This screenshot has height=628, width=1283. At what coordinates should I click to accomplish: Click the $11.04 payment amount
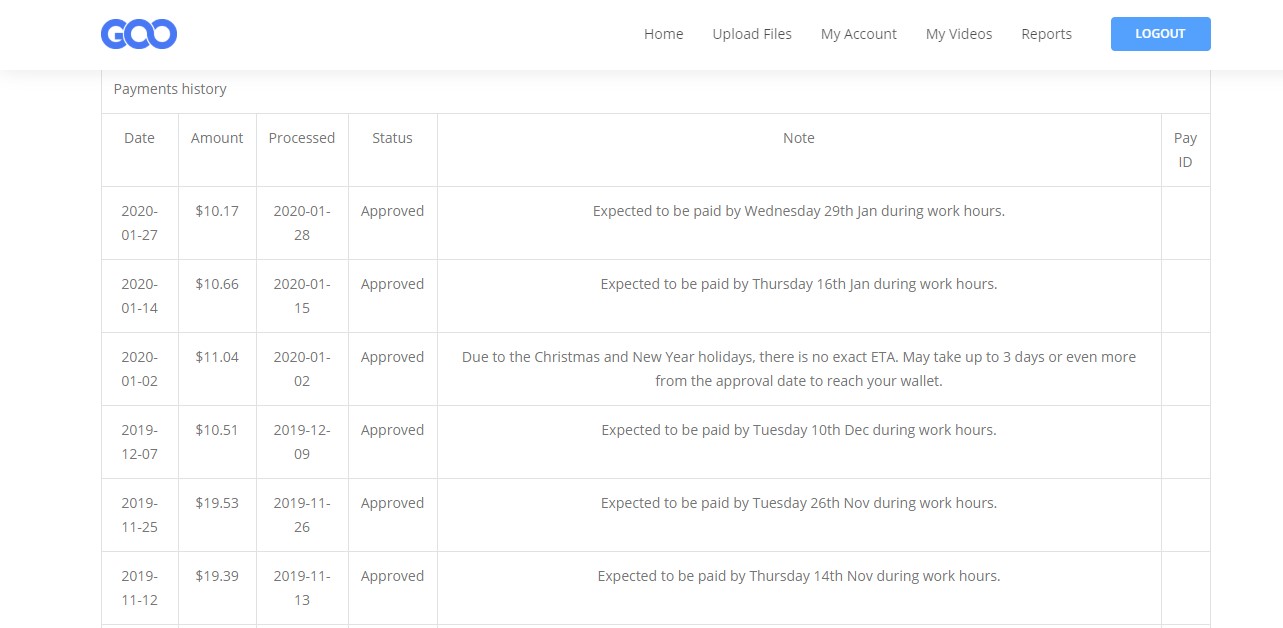[x=217, y=357]
